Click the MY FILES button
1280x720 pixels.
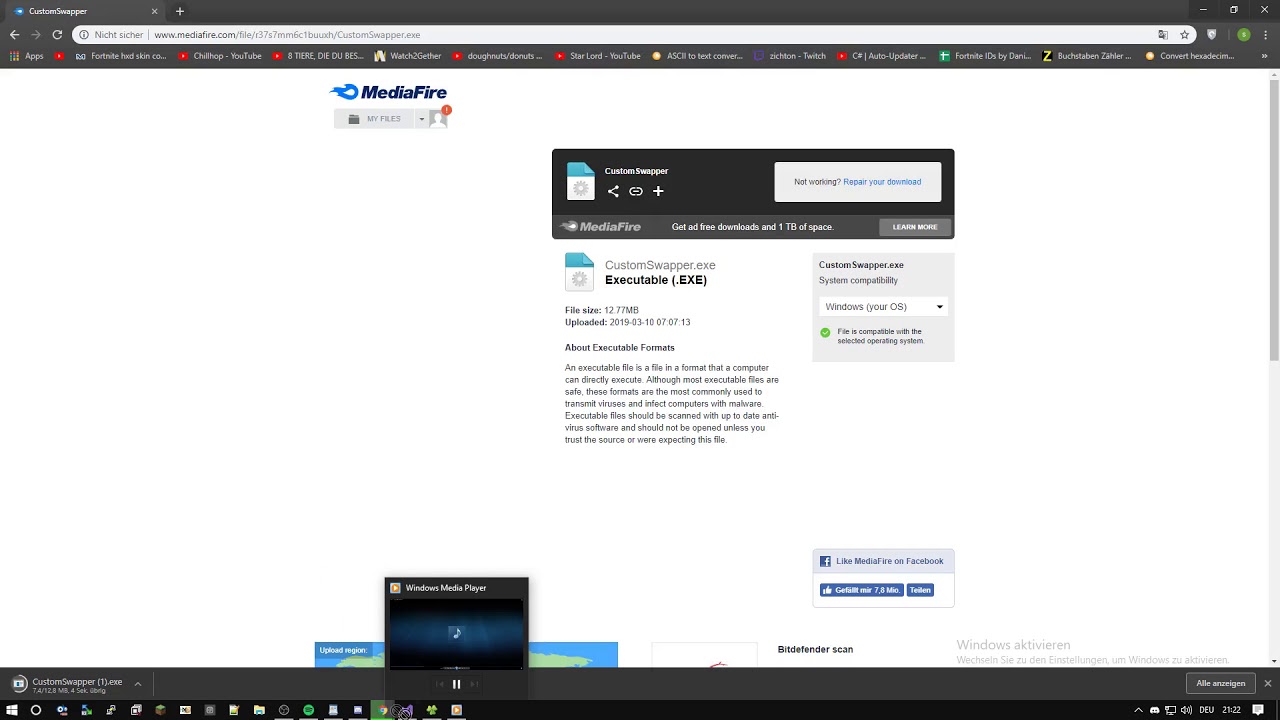[375, 119]
